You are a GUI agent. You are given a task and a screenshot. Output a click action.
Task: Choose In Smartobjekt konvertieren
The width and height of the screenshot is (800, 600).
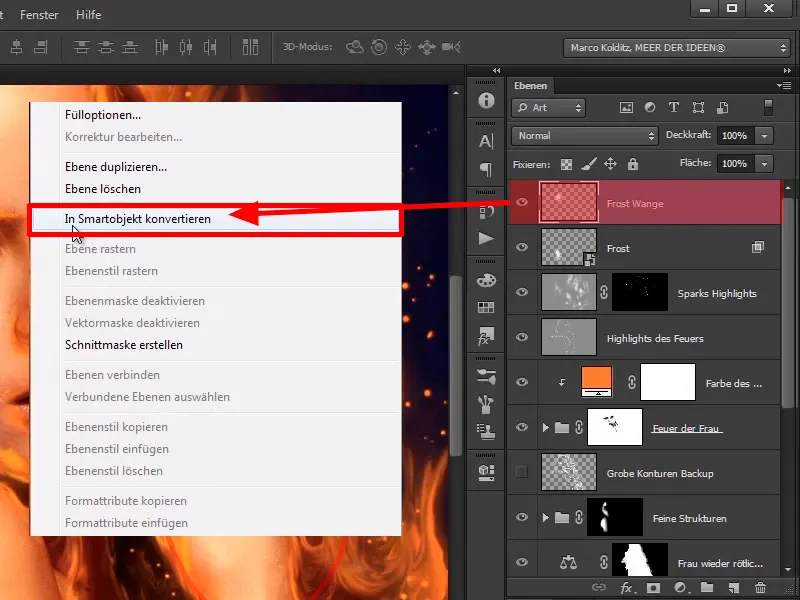tap(215, 219)
